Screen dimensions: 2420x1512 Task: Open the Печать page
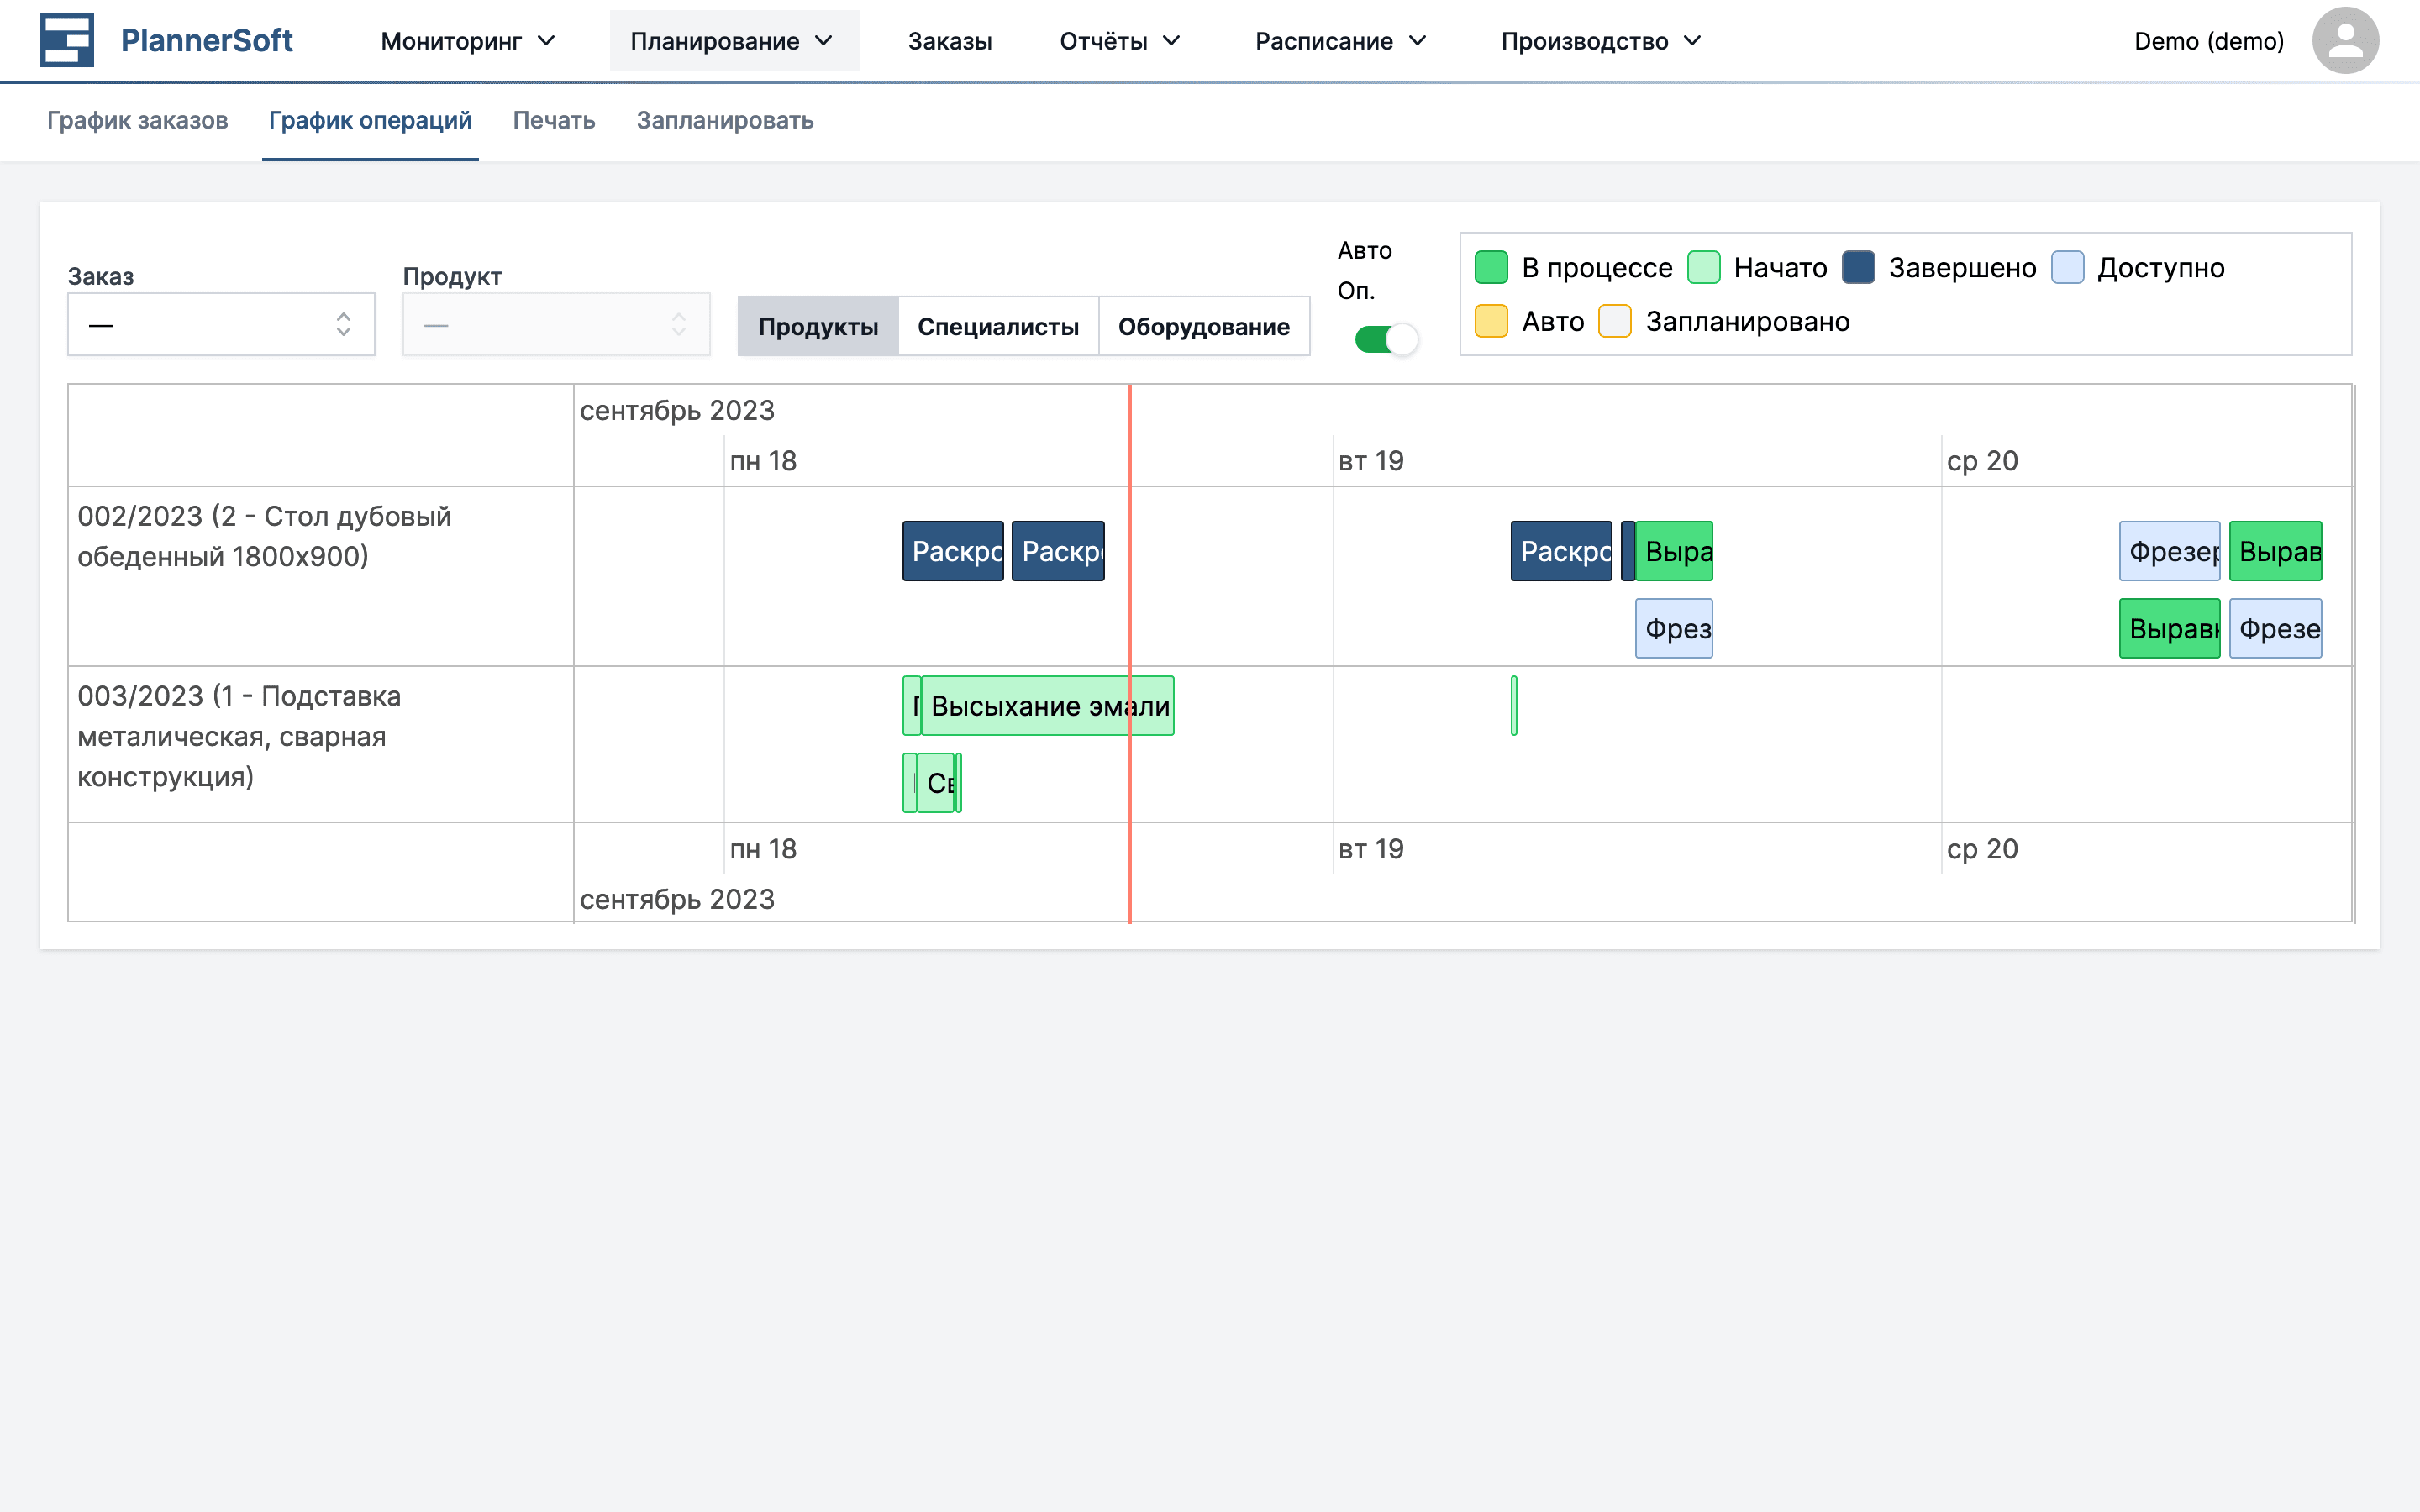click(x=553, y=120)
